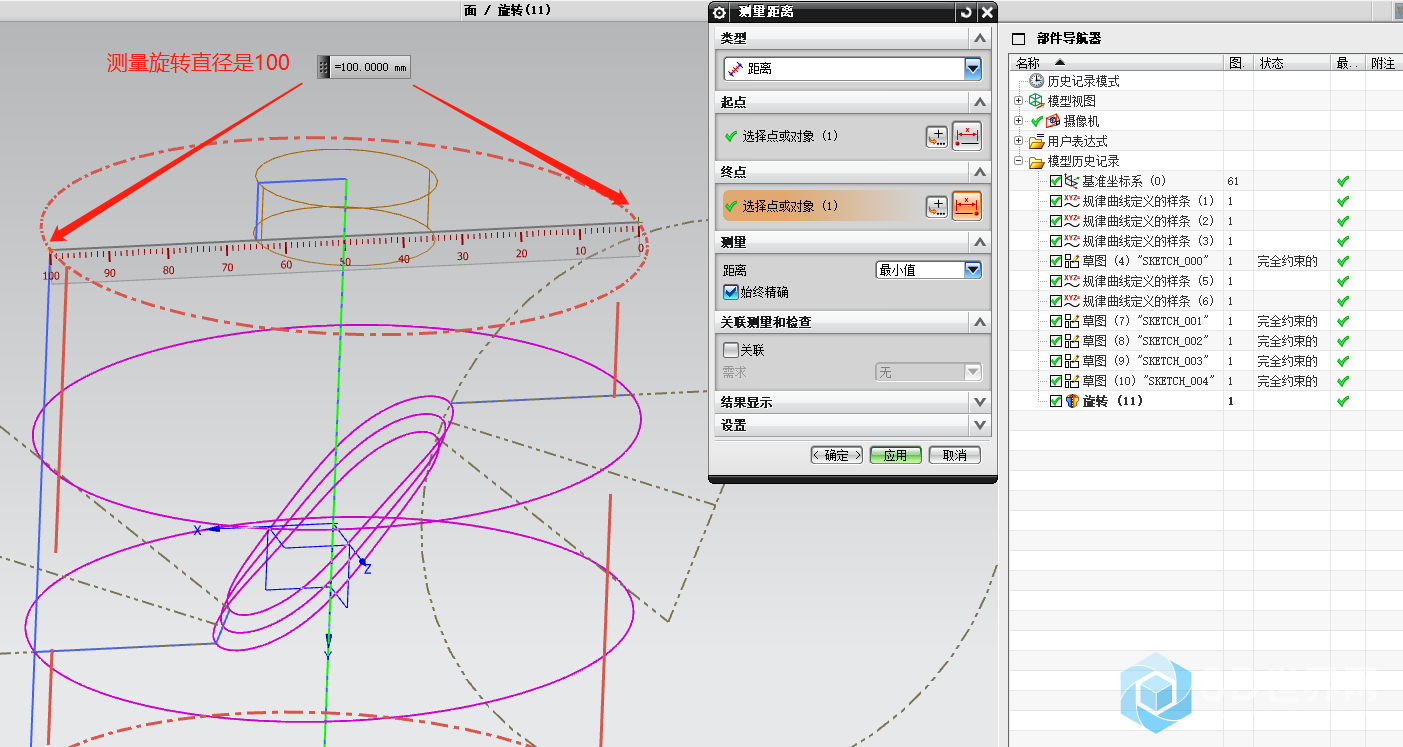Expand the 用户表达式 tree node
Viewport: 1403px width, 747px height.
pyautogui.click(x=1019, y=141)
